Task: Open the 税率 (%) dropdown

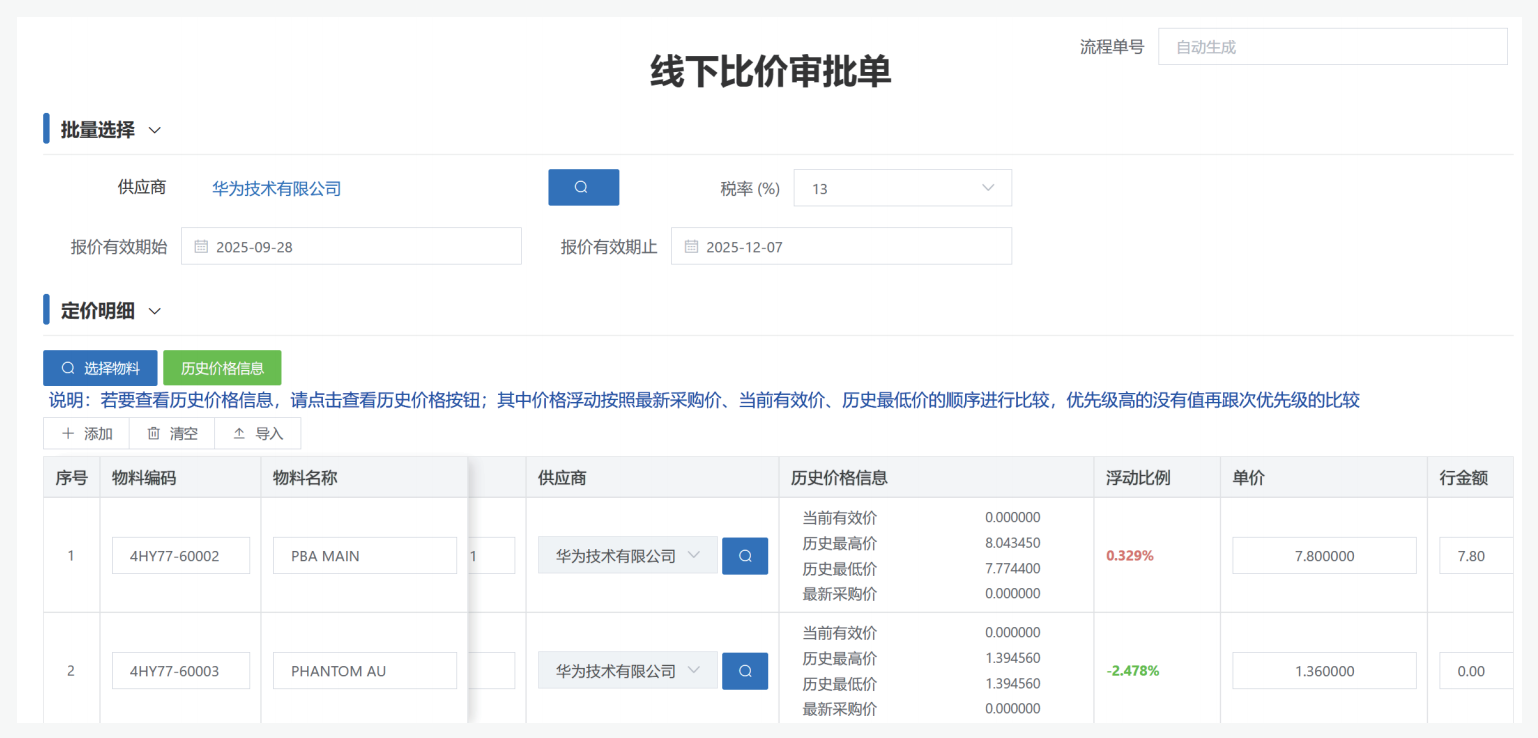Action: pyautogui.click(x=902, y=188)
